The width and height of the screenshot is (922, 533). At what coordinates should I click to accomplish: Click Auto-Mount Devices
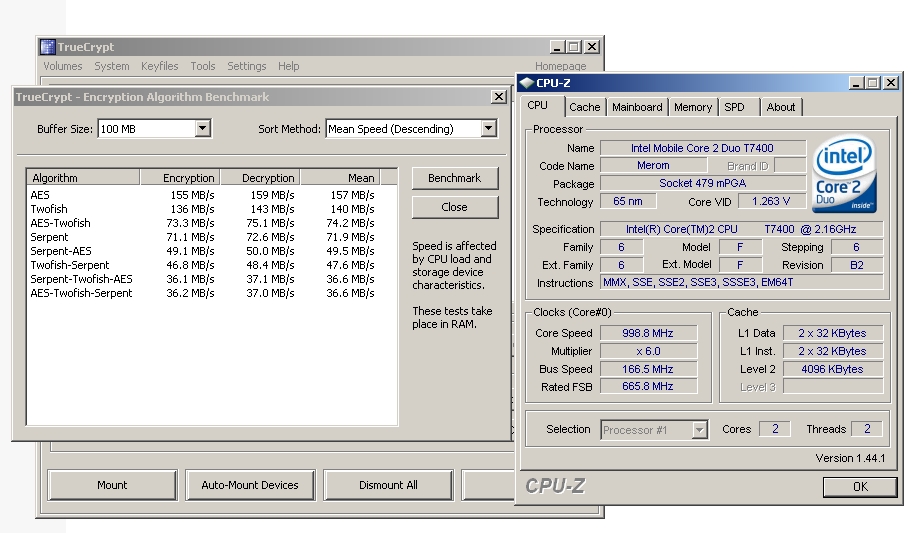pyautogui.click(x=250, y=485)
